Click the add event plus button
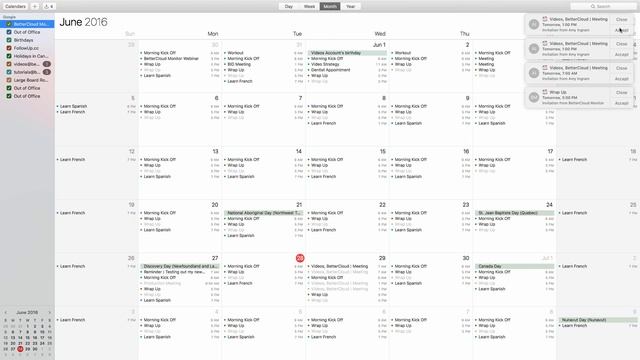 (x=35, y=7)
